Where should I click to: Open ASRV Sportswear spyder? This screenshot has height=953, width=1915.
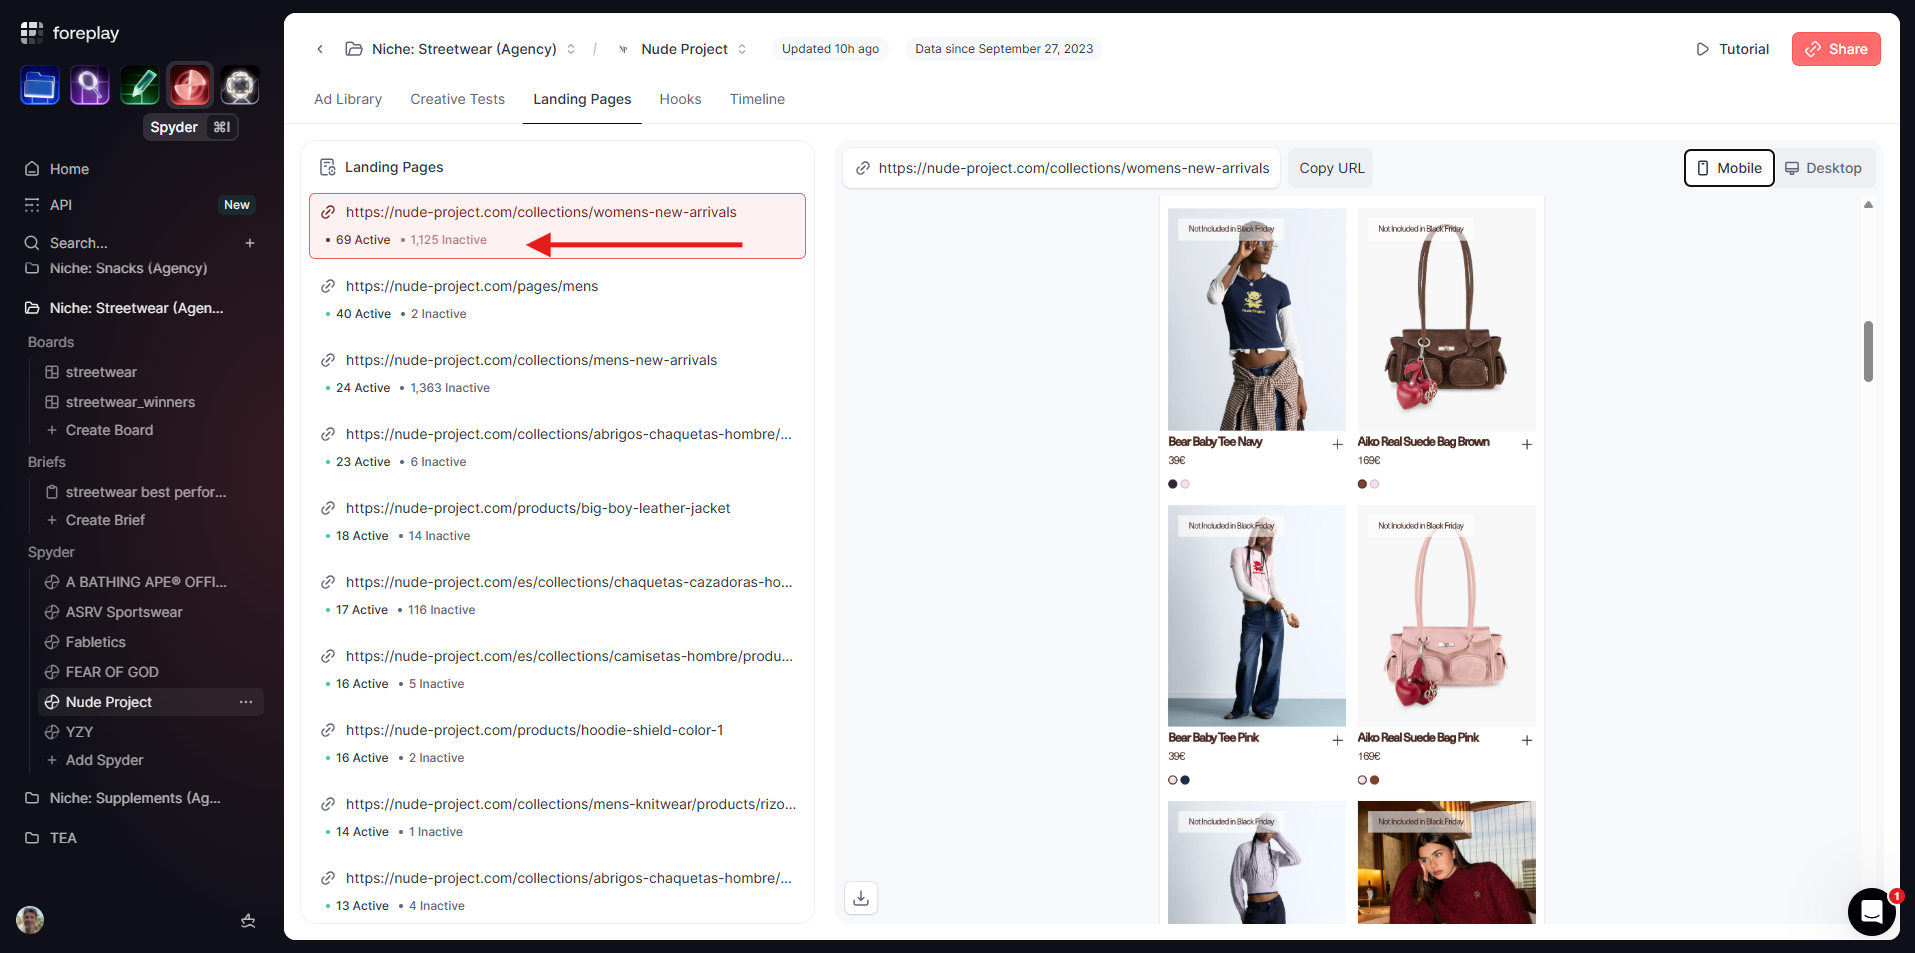coord(124,612)
